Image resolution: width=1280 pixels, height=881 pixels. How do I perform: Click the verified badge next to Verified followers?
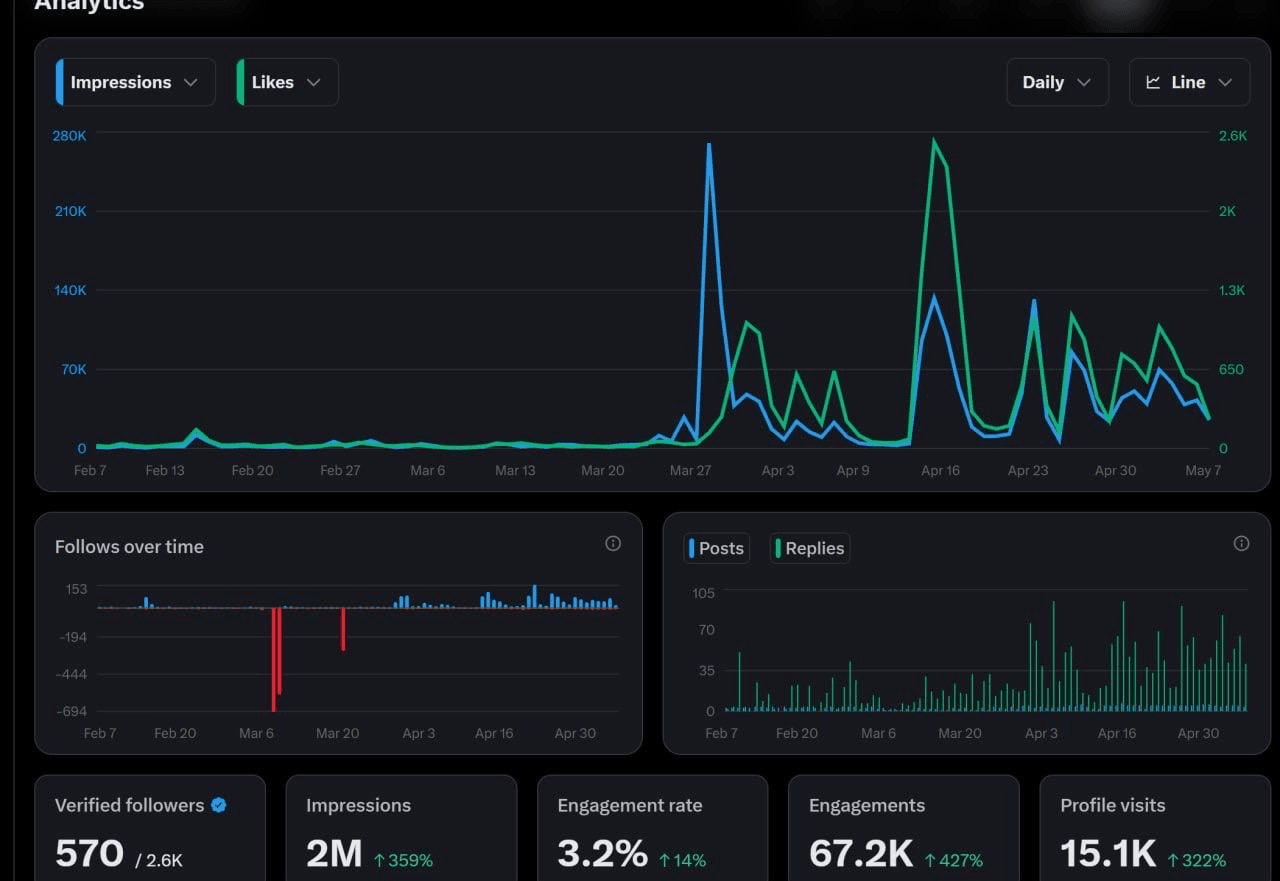(x=219, y=805)
